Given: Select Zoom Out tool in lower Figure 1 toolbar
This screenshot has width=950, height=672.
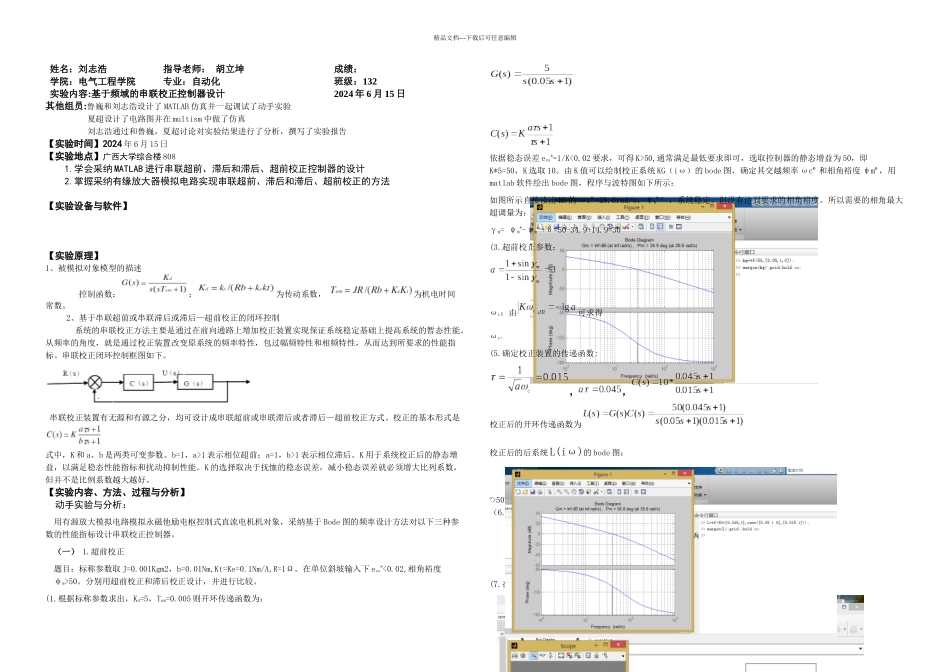Looking at the screenshot, I should (566, 492).
